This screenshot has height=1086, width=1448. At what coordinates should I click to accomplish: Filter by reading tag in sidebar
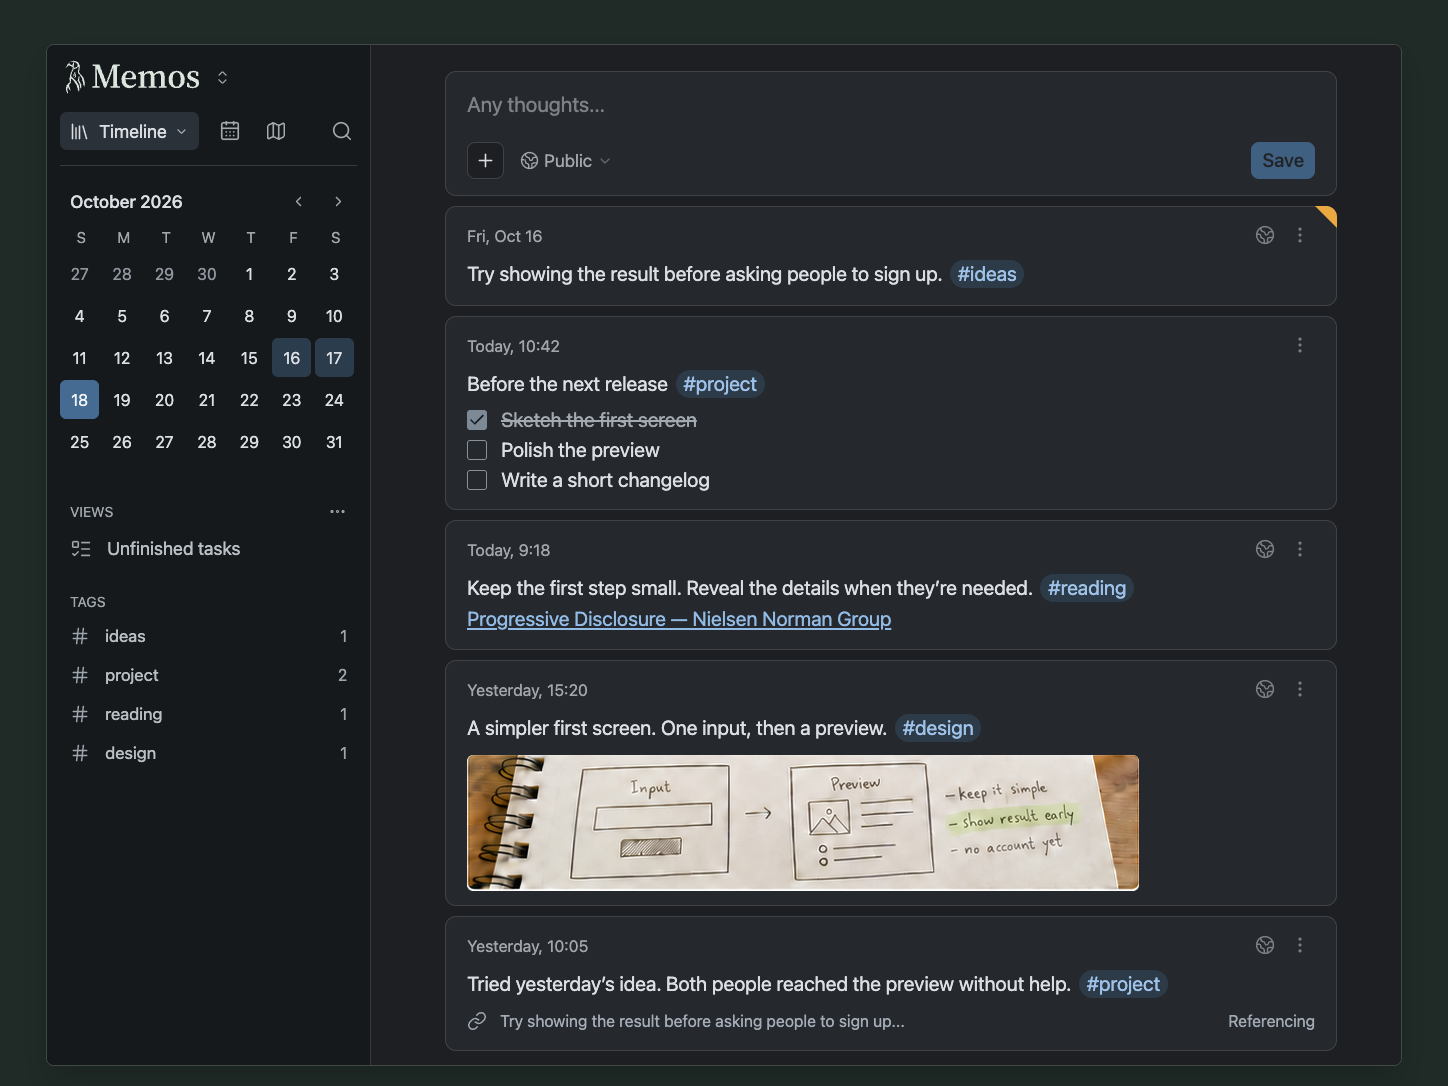tap(209, 714)
